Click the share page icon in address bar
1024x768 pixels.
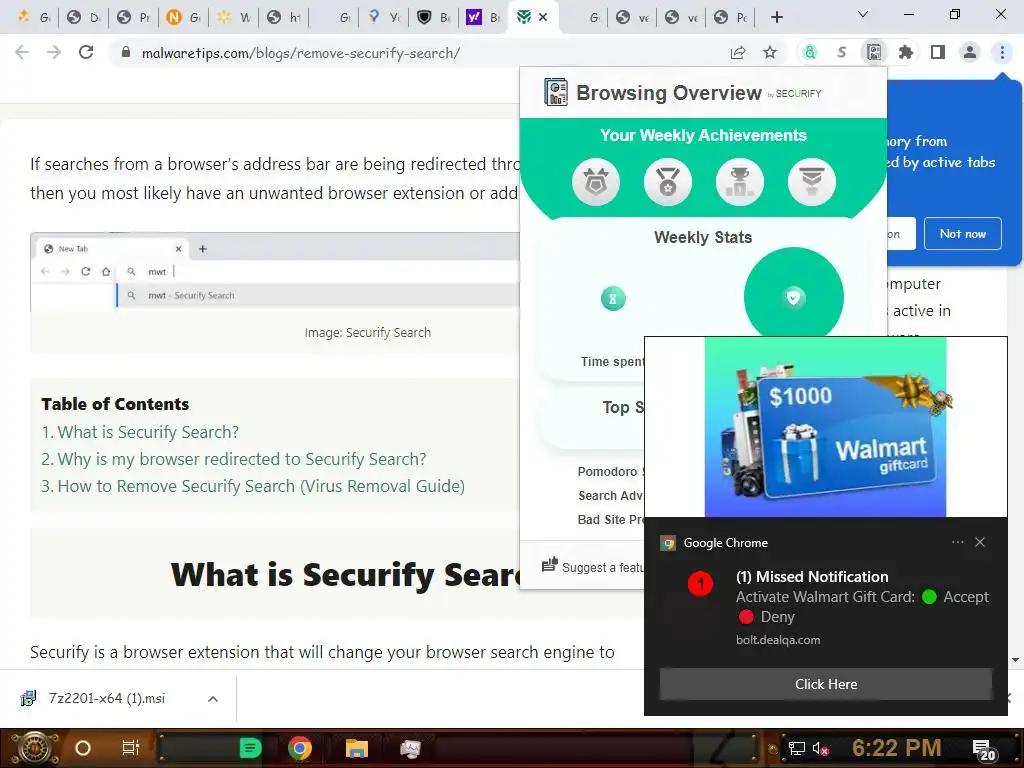738,53
